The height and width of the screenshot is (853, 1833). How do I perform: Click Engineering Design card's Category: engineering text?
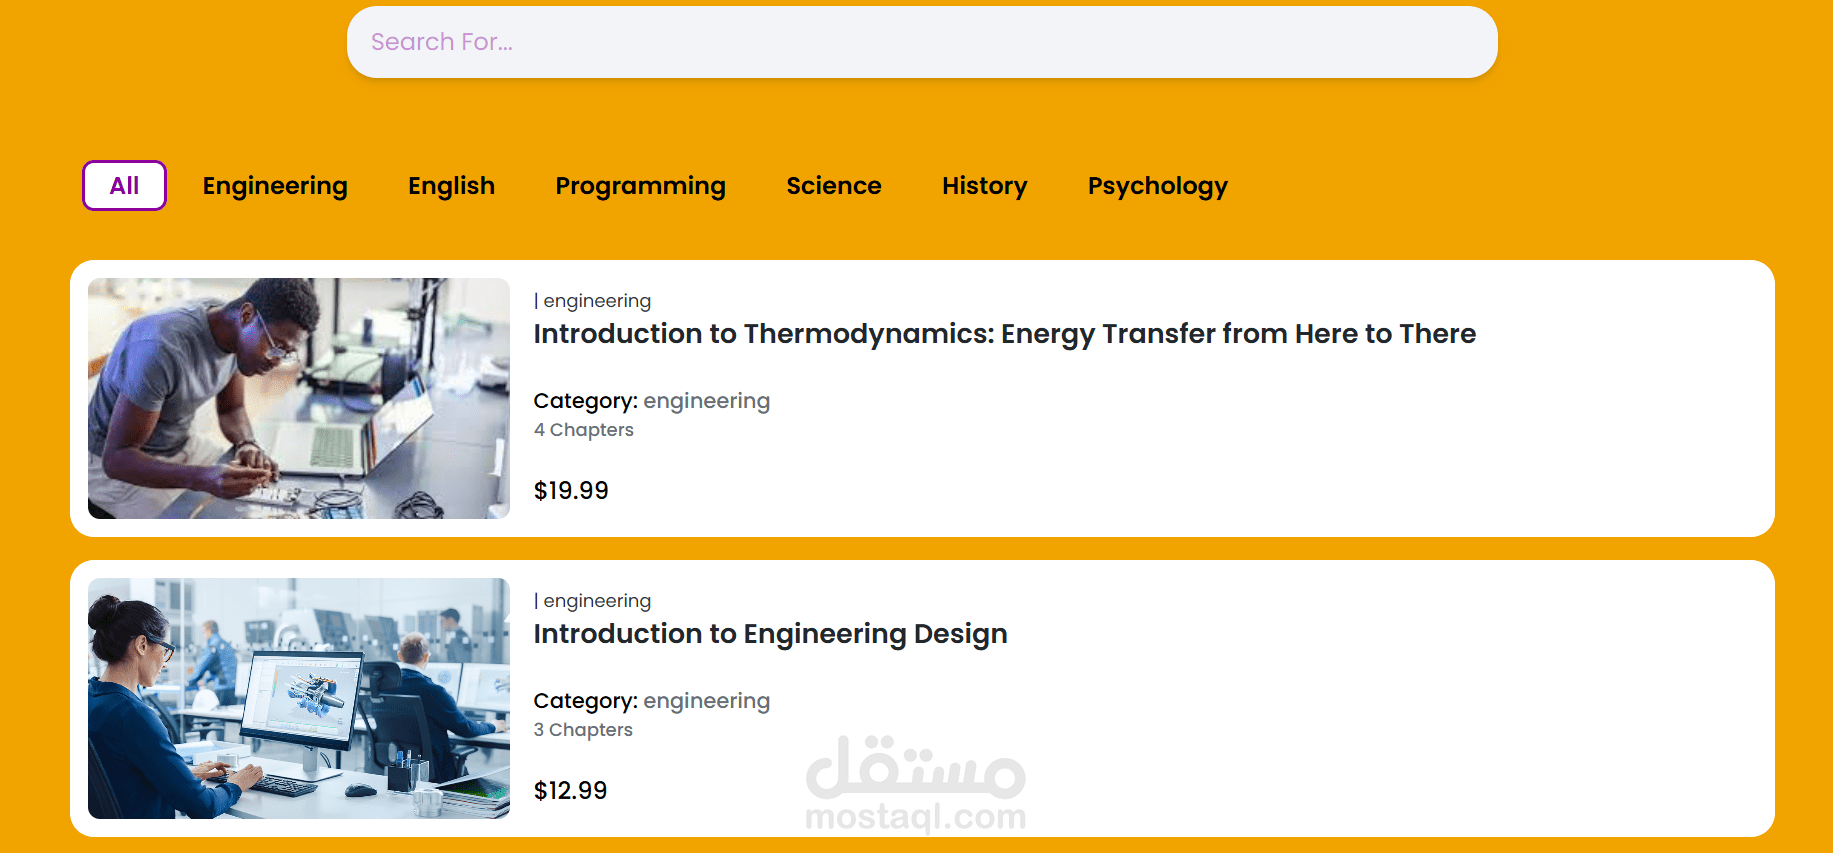(x=651, y=701)
